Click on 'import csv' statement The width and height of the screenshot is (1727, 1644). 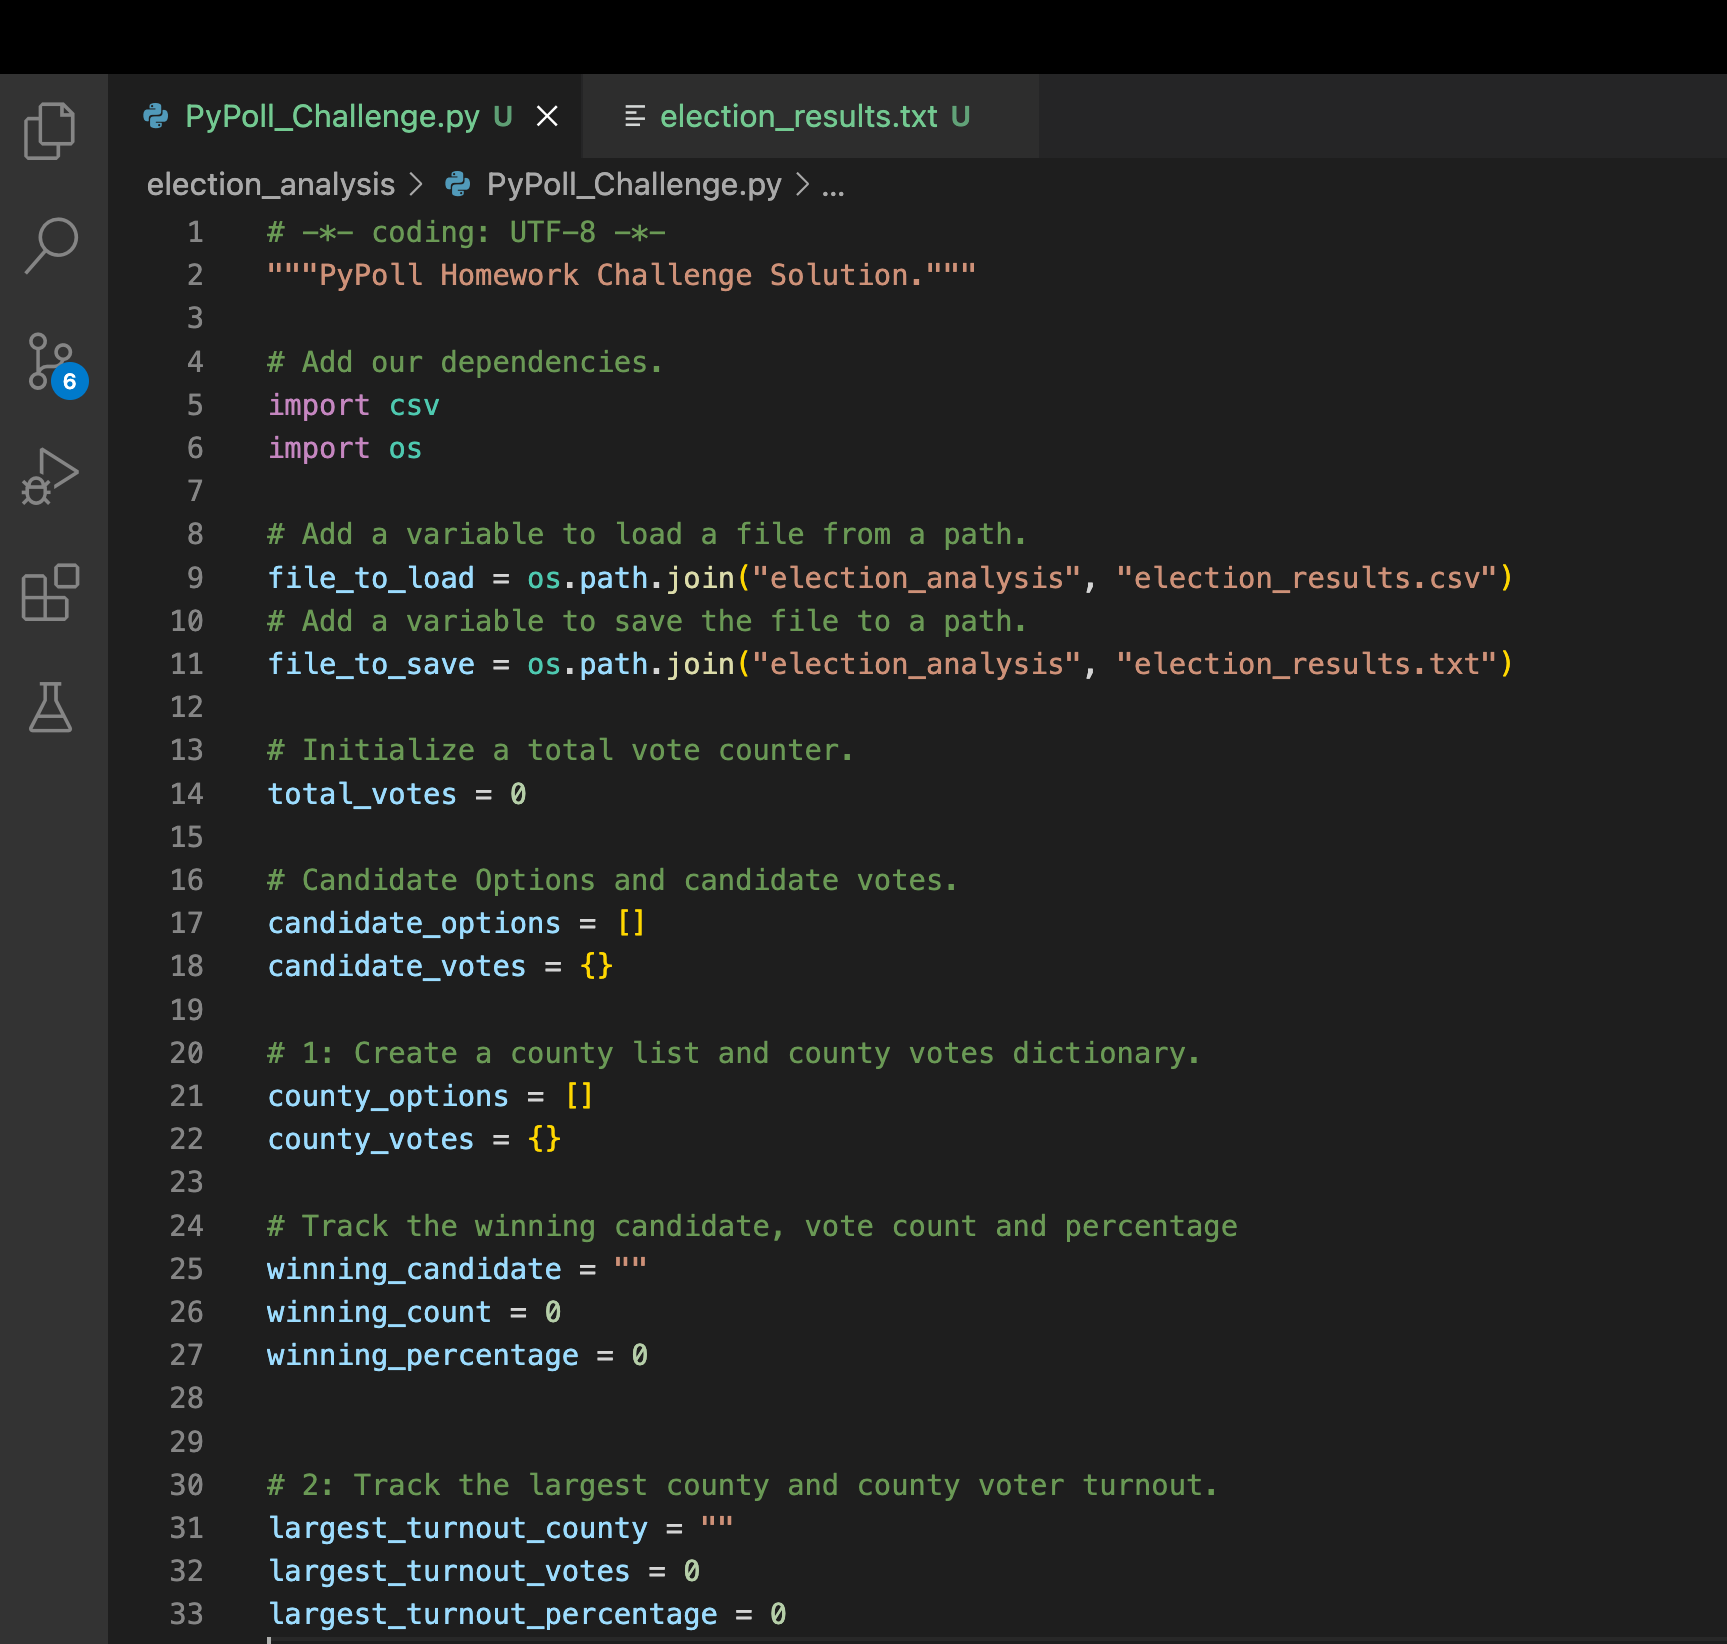coord(354,405)
